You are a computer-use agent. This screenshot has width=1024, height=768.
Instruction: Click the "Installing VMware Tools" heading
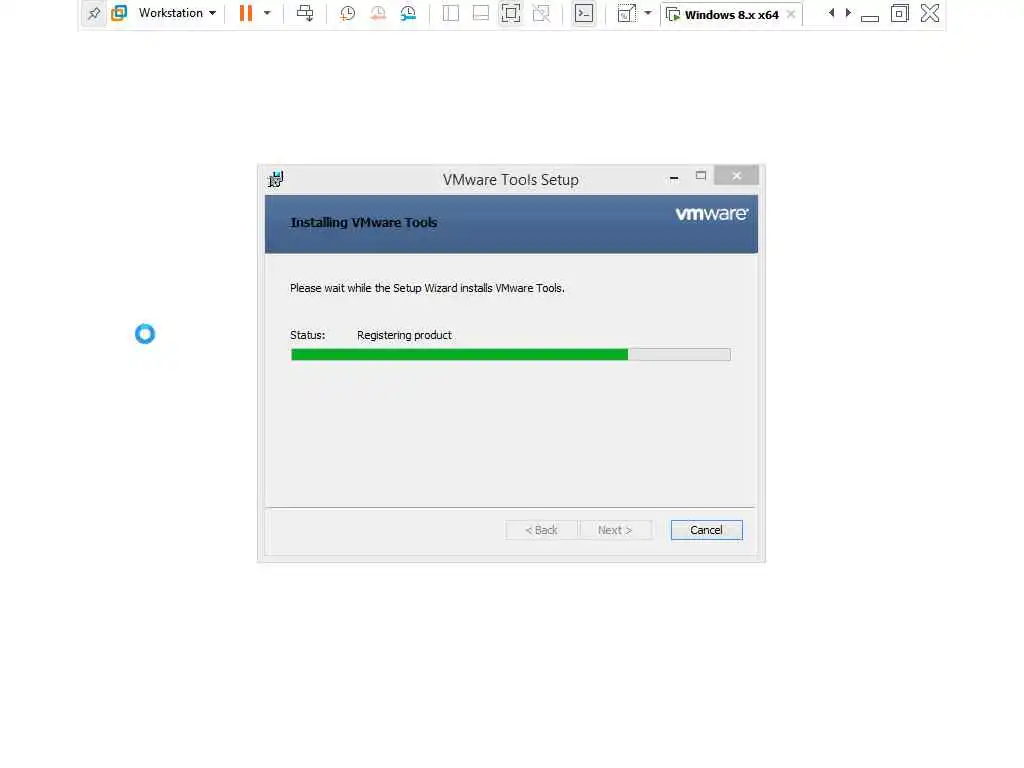click(364, 223)
